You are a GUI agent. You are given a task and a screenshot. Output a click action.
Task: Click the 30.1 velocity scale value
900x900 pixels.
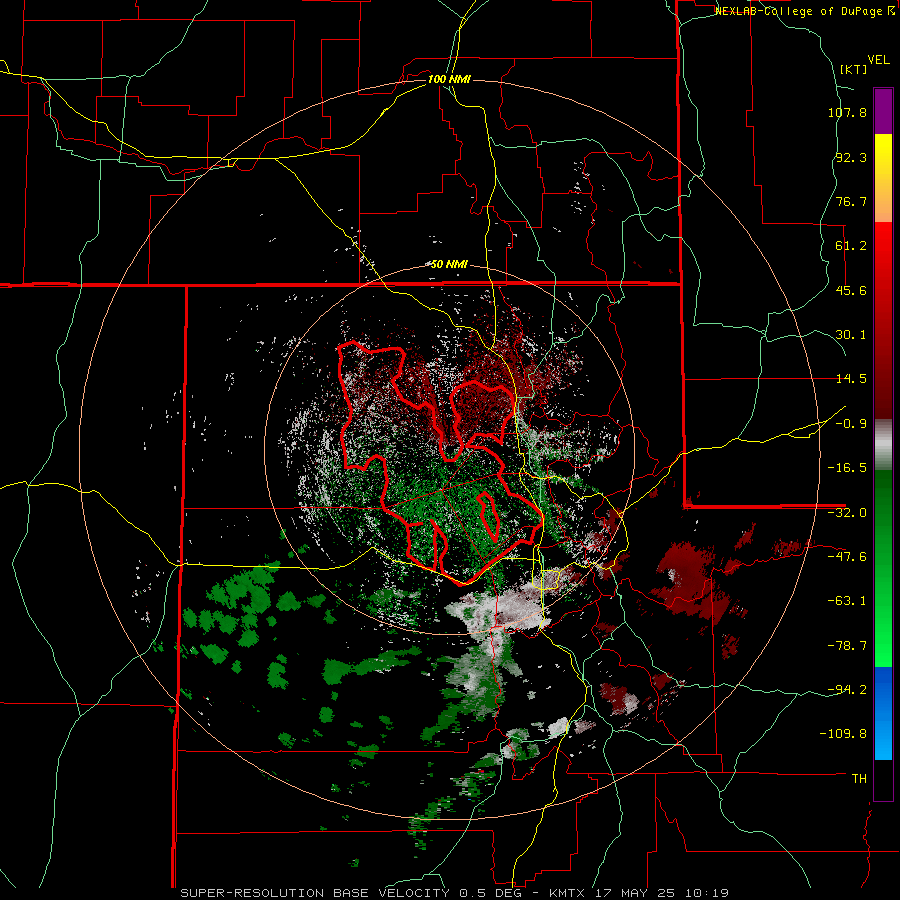point(851,335)
